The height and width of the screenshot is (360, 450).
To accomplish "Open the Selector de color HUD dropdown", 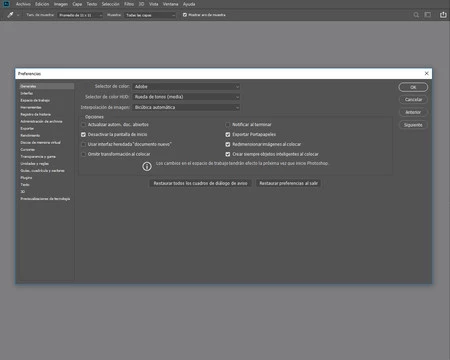I will tap(186, 97).
